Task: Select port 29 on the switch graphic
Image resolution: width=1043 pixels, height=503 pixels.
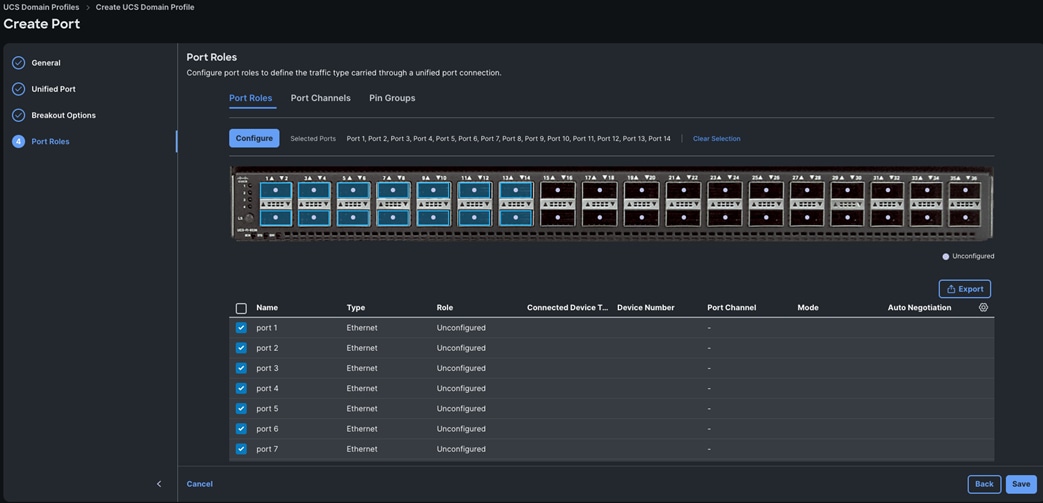Action: pos(847,190)
